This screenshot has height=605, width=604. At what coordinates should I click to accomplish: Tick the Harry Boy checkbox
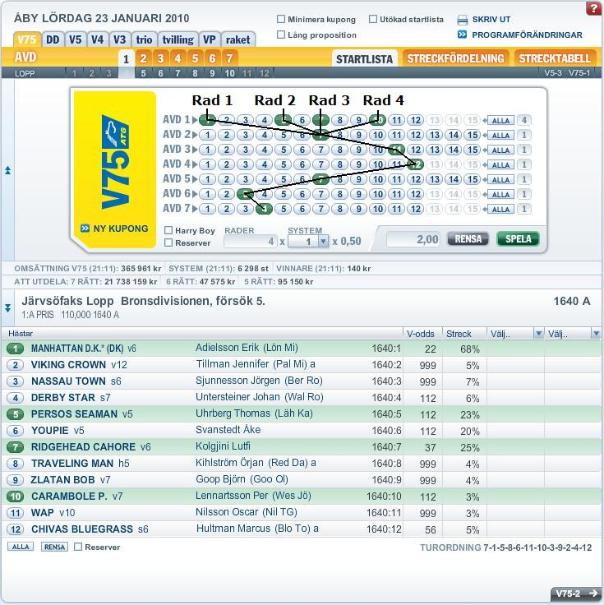pos(168,230)
